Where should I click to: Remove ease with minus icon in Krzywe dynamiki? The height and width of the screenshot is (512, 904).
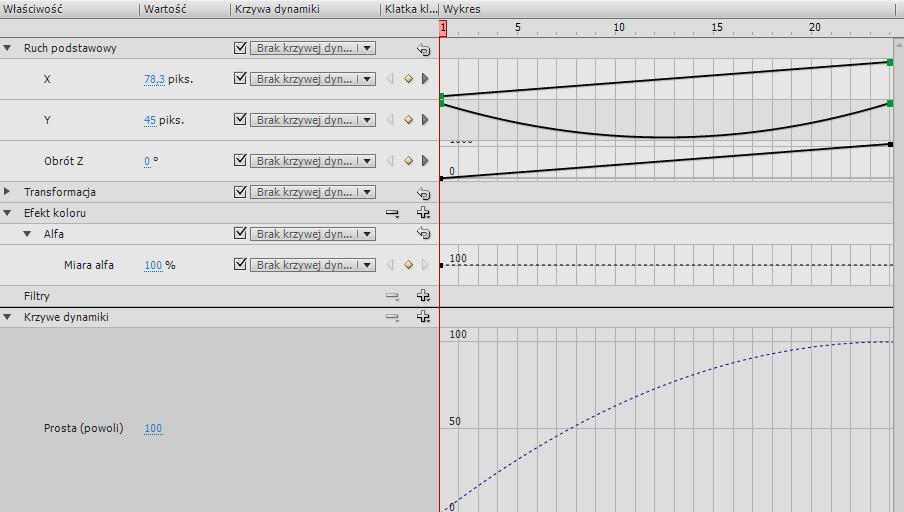392,317
